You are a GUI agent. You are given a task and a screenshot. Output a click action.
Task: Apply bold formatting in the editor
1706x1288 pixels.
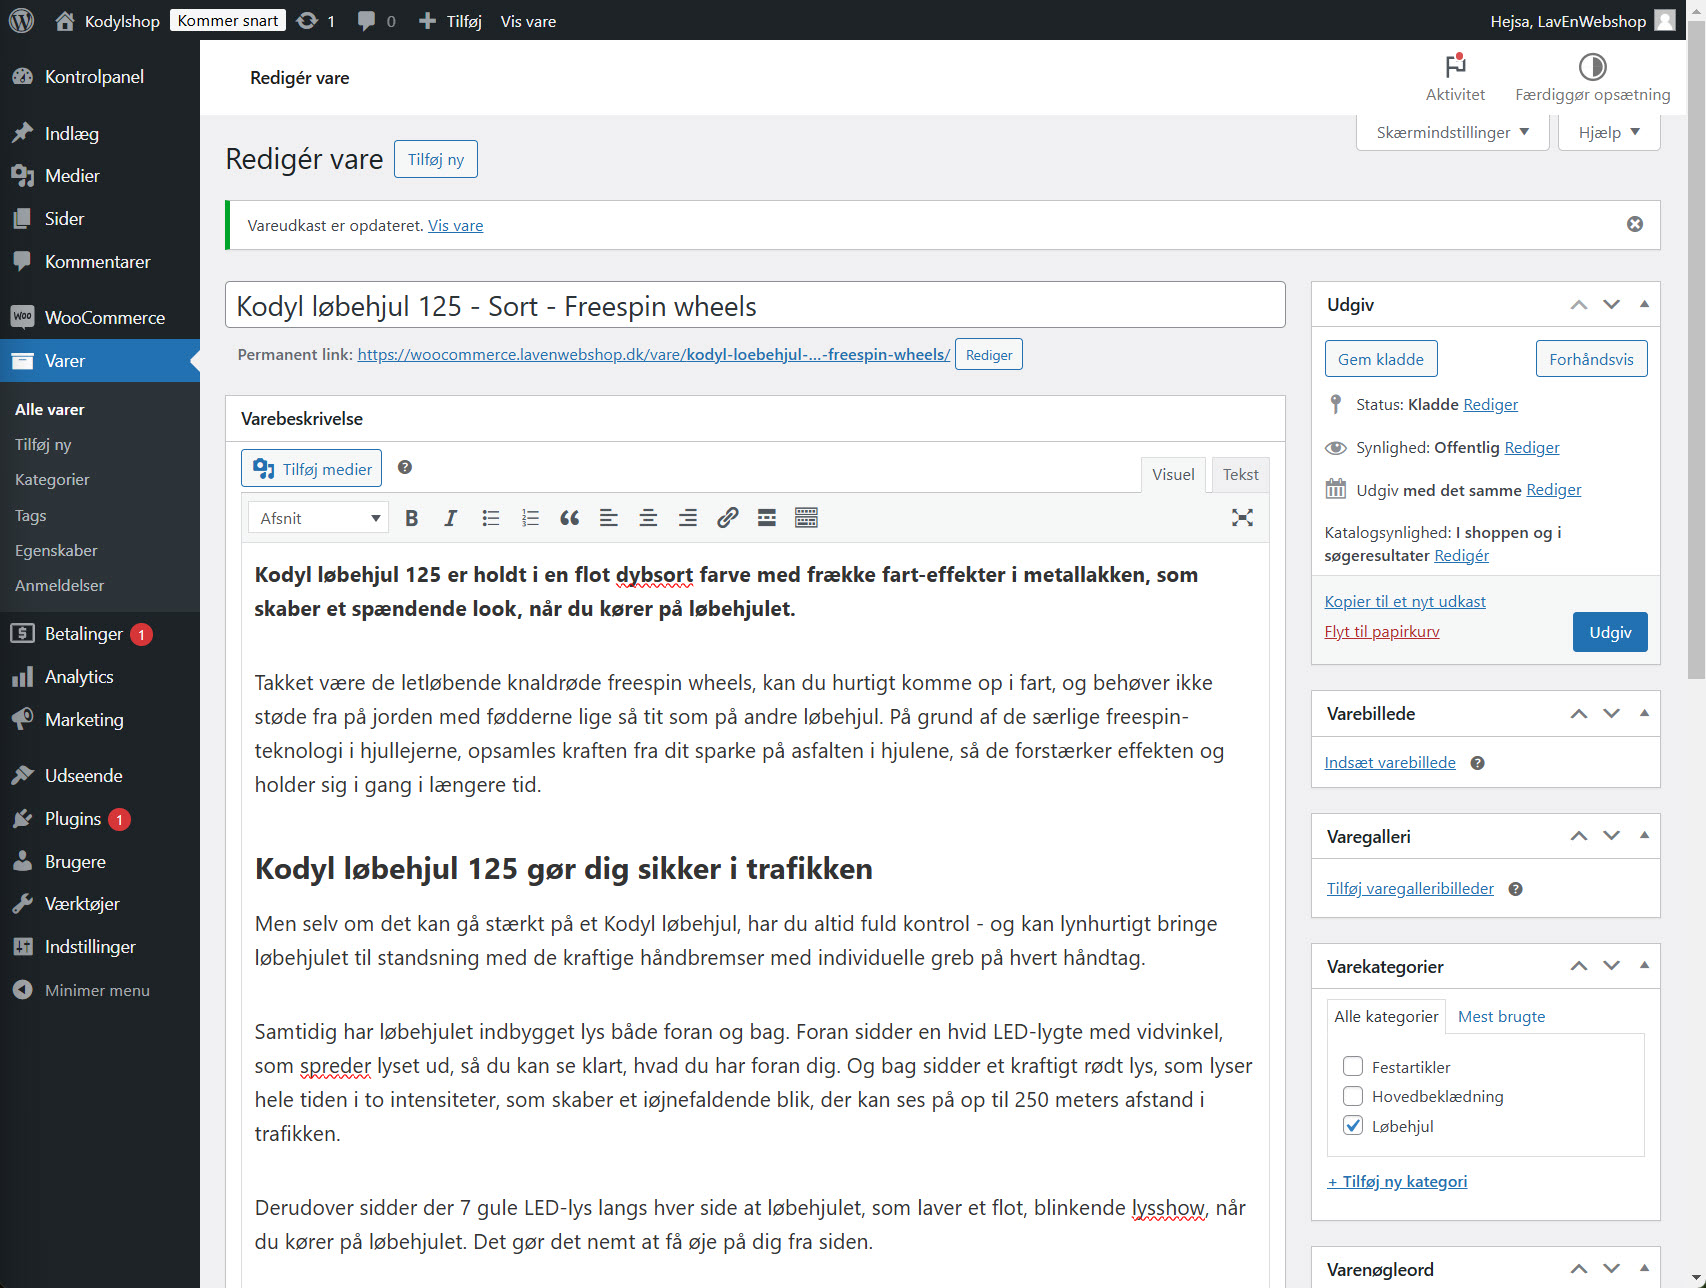[411, 517]
